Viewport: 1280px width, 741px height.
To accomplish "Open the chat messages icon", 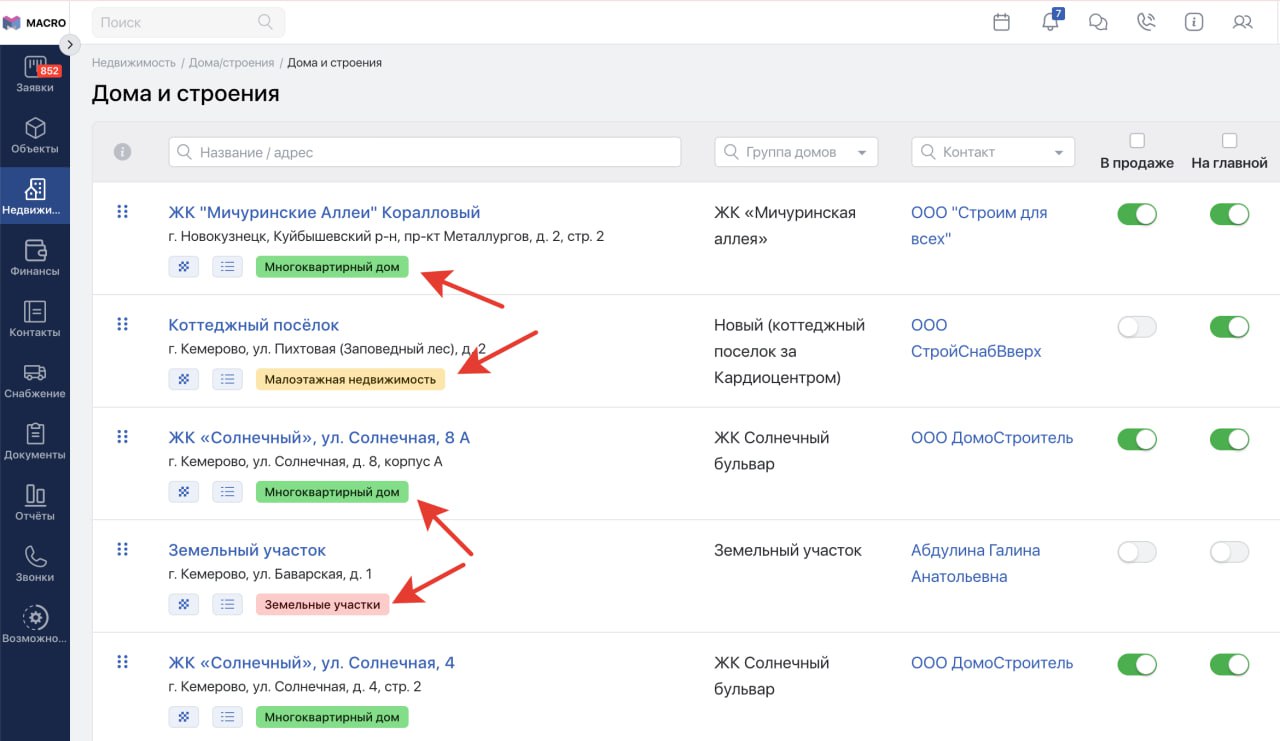I will pyautogui.click(x=1098, y=22).
